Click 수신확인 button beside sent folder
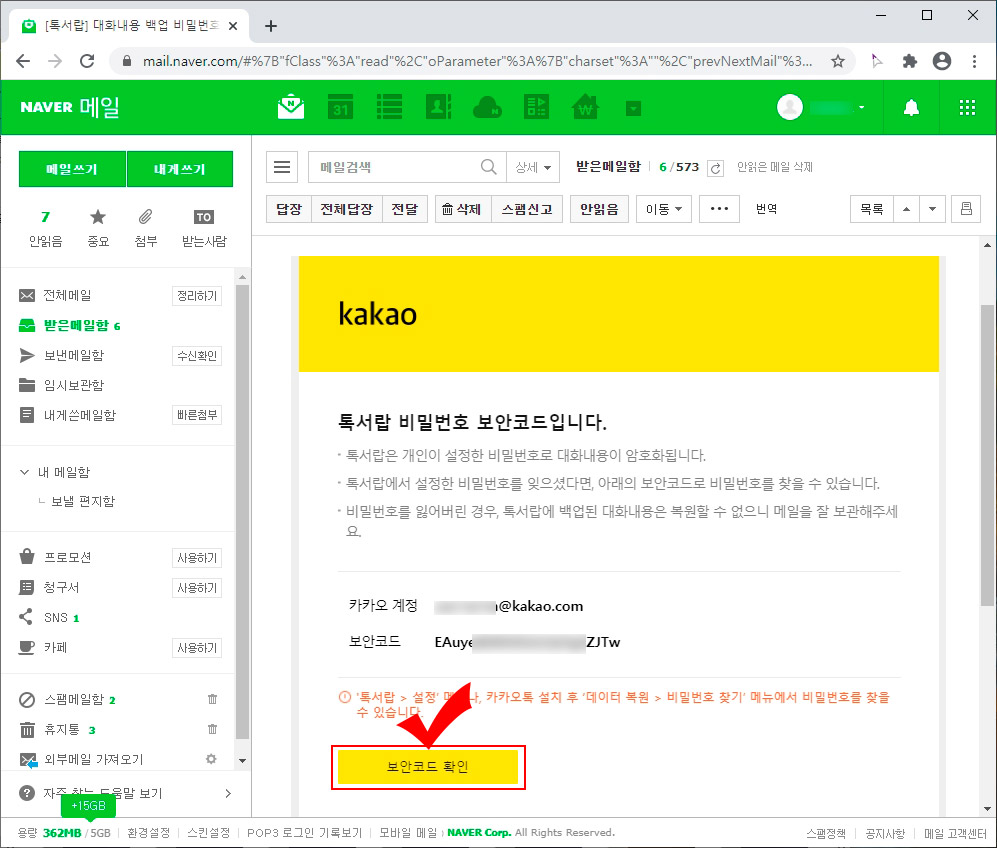The image size is (997, 848). (x=197, y=355)
